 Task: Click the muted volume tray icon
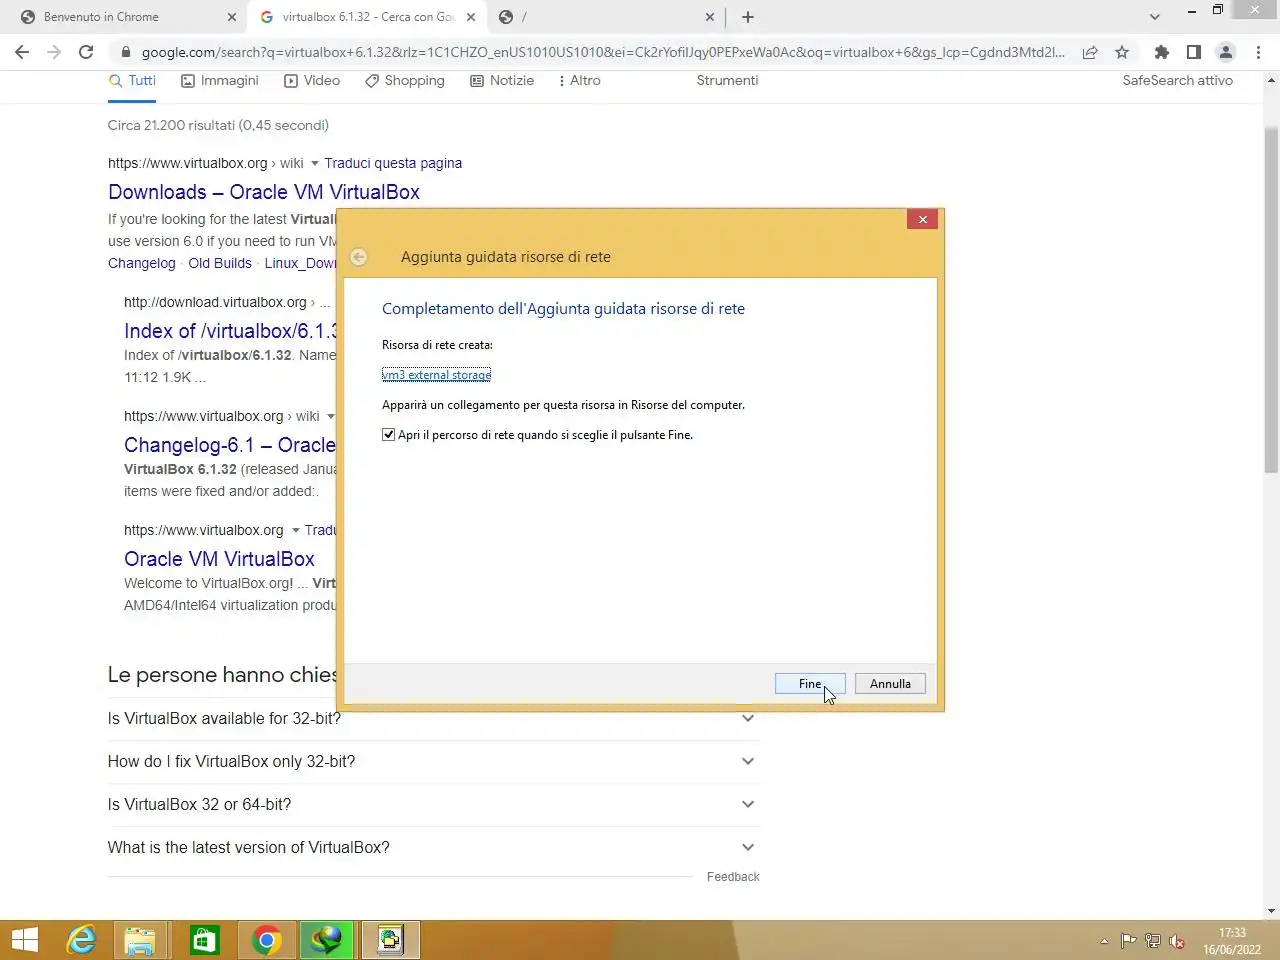pos(1177,941)
